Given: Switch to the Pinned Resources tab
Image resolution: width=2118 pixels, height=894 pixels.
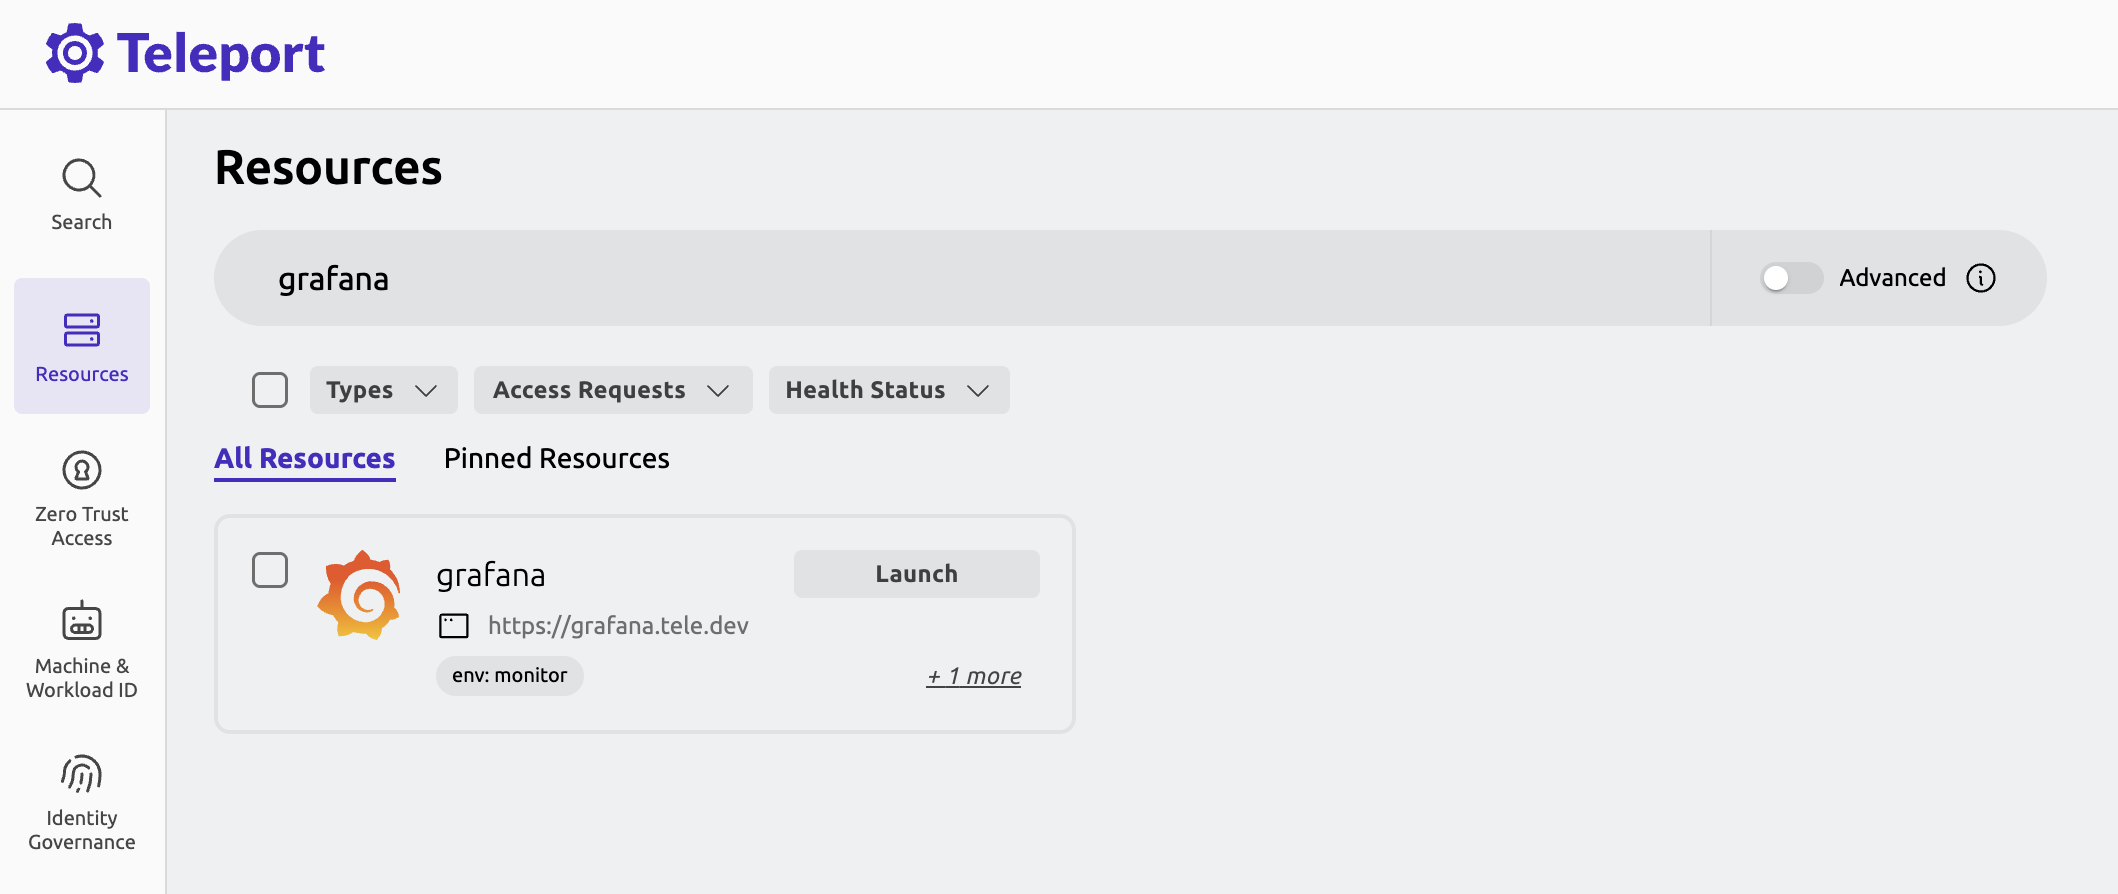Looking at the screenshot, I should (556, 458).
